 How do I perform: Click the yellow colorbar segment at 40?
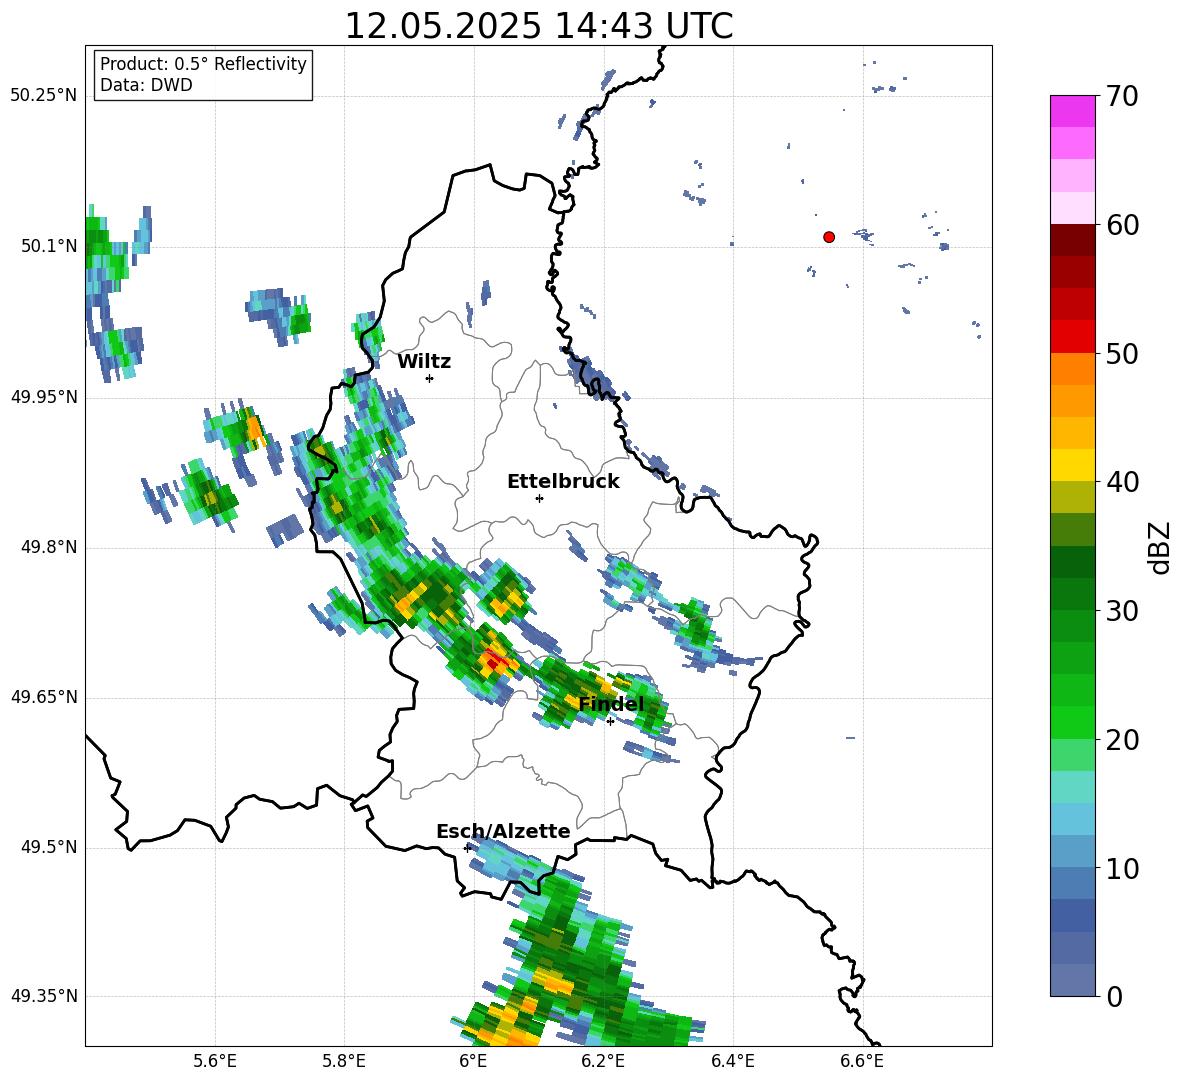1073,465
